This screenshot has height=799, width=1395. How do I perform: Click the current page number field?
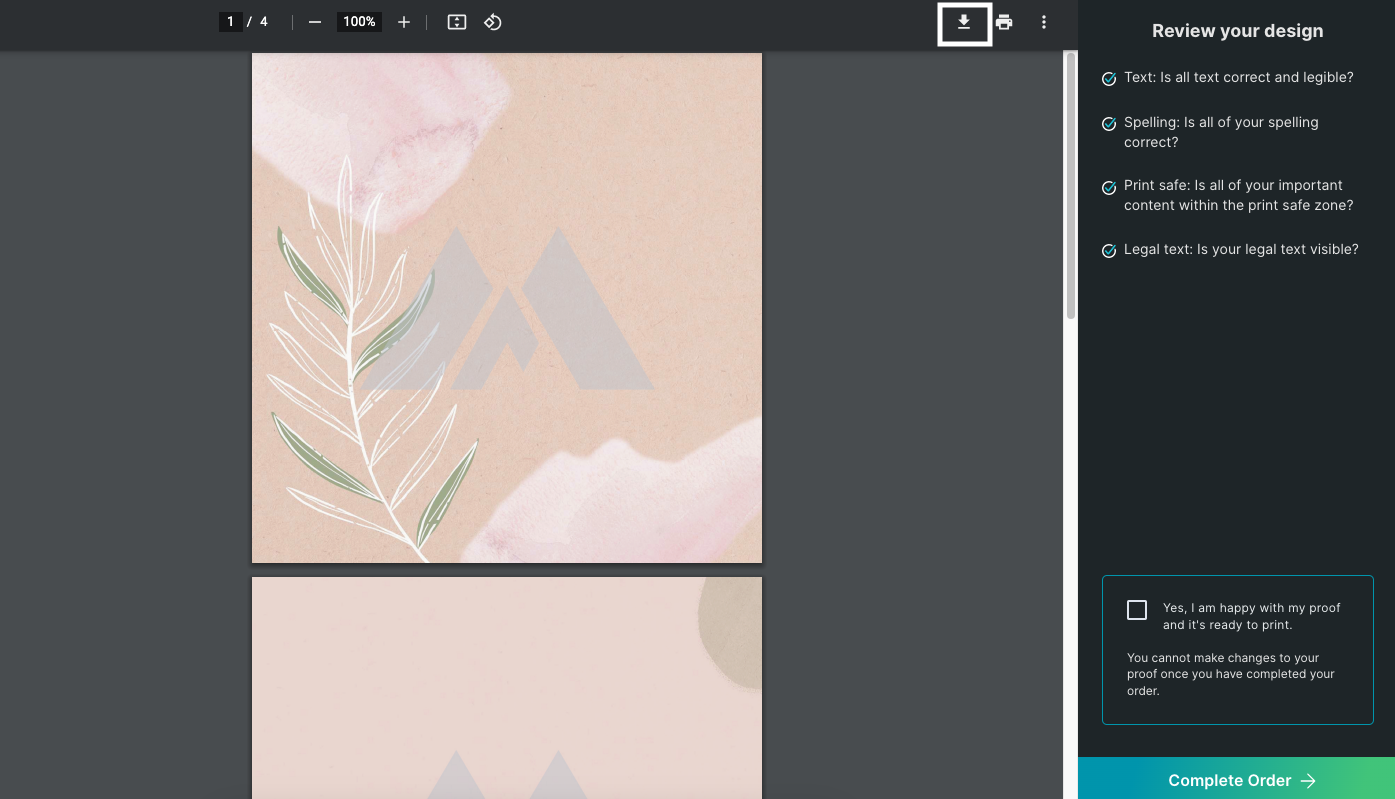[x=231, y=22]
